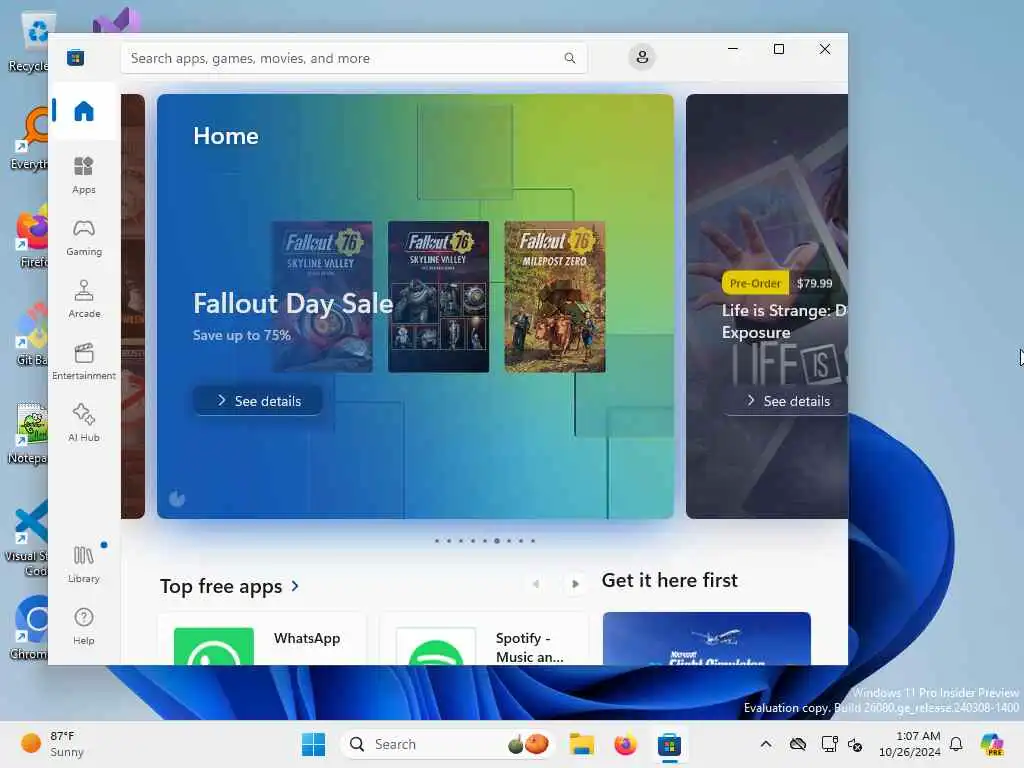Open the clock showing 1:07 AM
Screen dimensions: 1024x768
point(910,744)
